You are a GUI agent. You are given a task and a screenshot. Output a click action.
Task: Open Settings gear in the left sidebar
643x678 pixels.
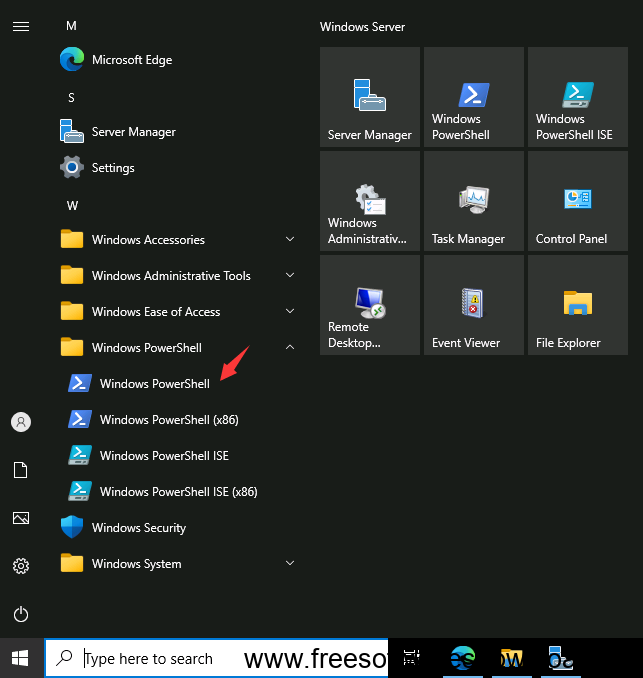tap(21, 566)
